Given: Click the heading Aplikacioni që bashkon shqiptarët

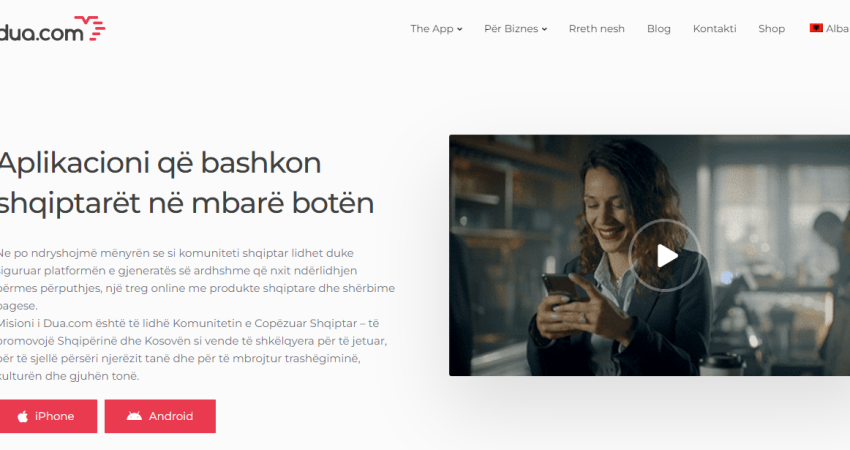Looking at the screenshot, I should [186, 183].
